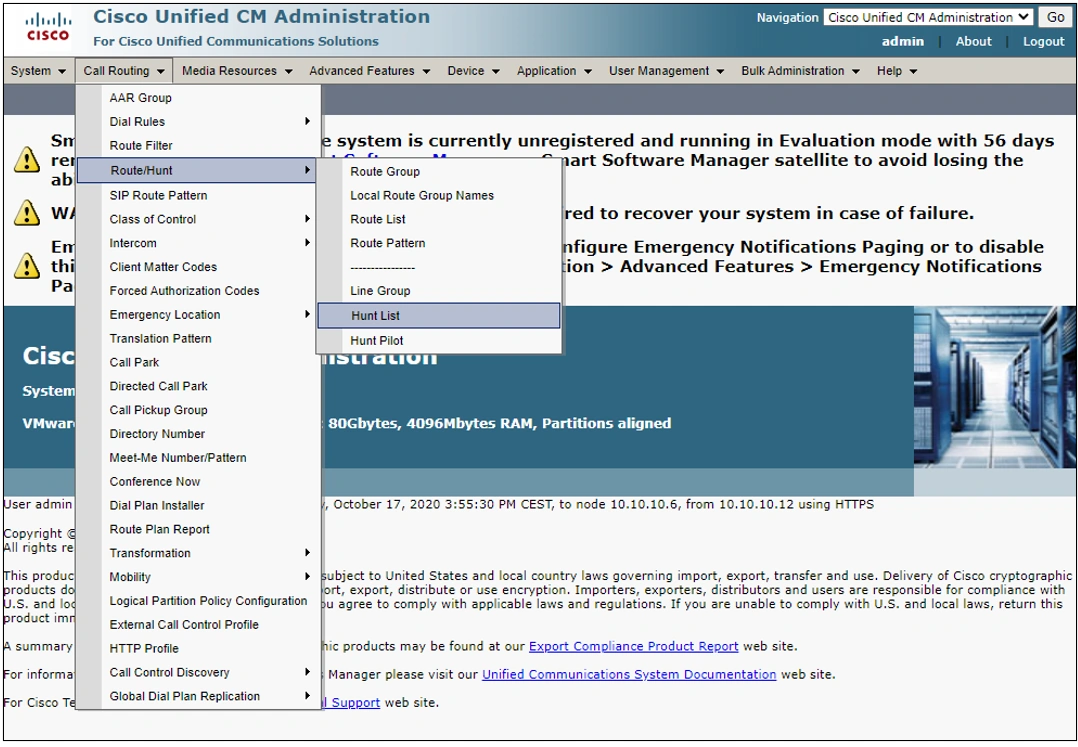Select External Call Control Profile entry

(x=197, y=625)
